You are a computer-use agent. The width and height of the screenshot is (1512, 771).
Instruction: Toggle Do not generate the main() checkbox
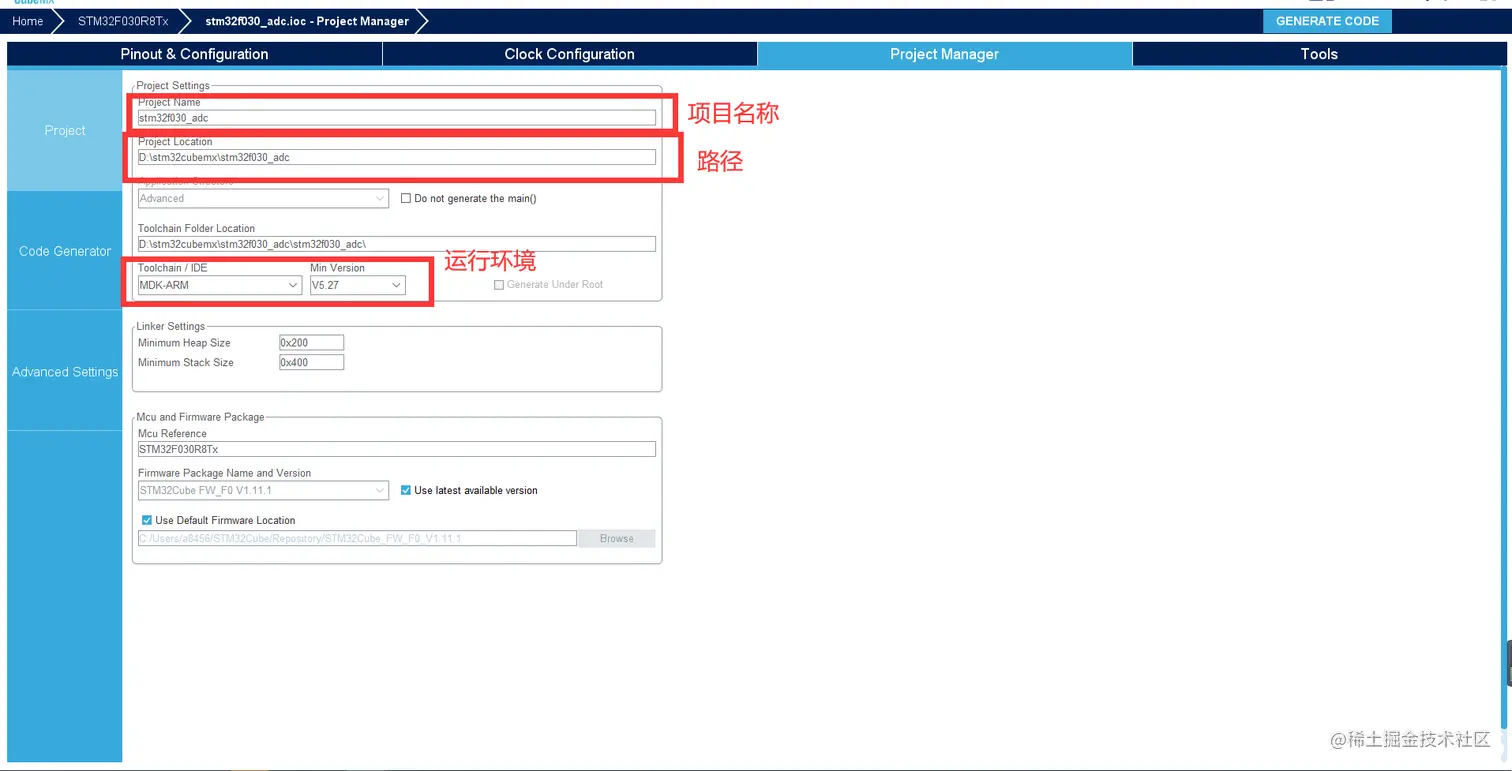[406, 198]
